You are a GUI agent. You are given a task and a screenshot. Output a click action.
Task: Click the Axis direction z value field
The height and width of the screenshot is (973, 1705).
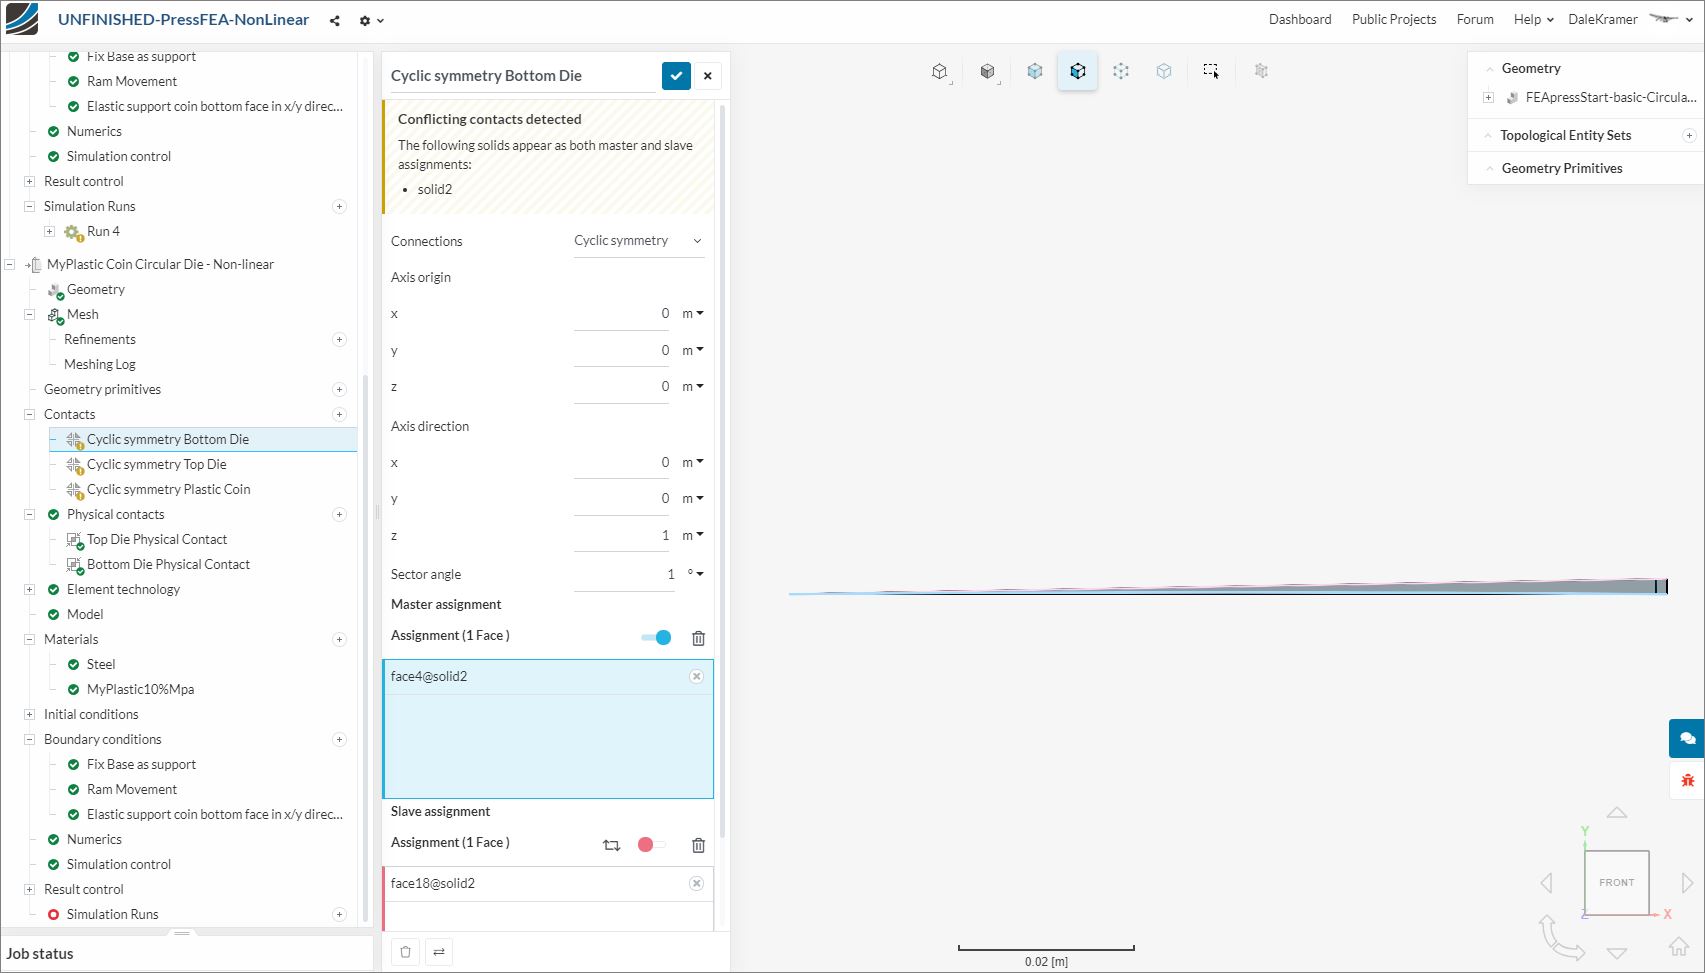[622, 536]
